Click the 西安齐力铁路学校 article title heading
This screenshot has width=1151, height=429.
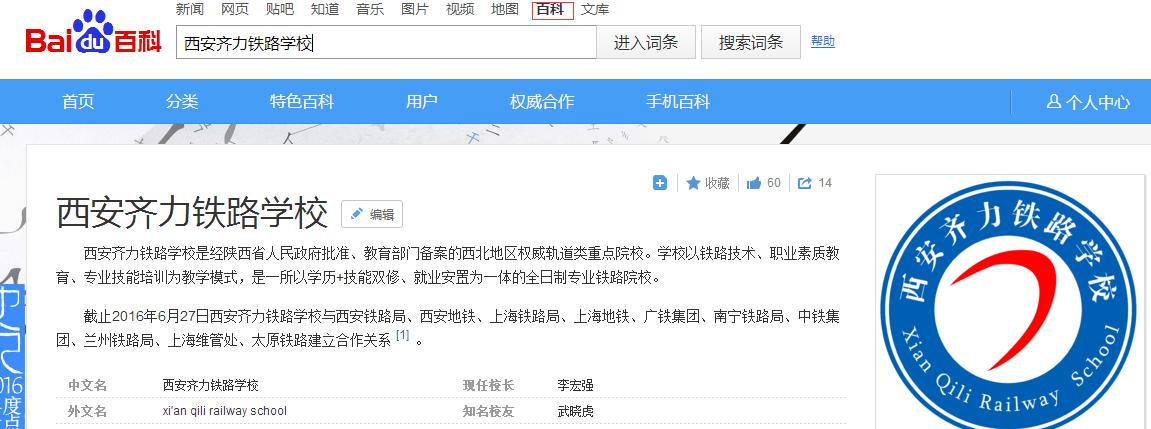192,214
